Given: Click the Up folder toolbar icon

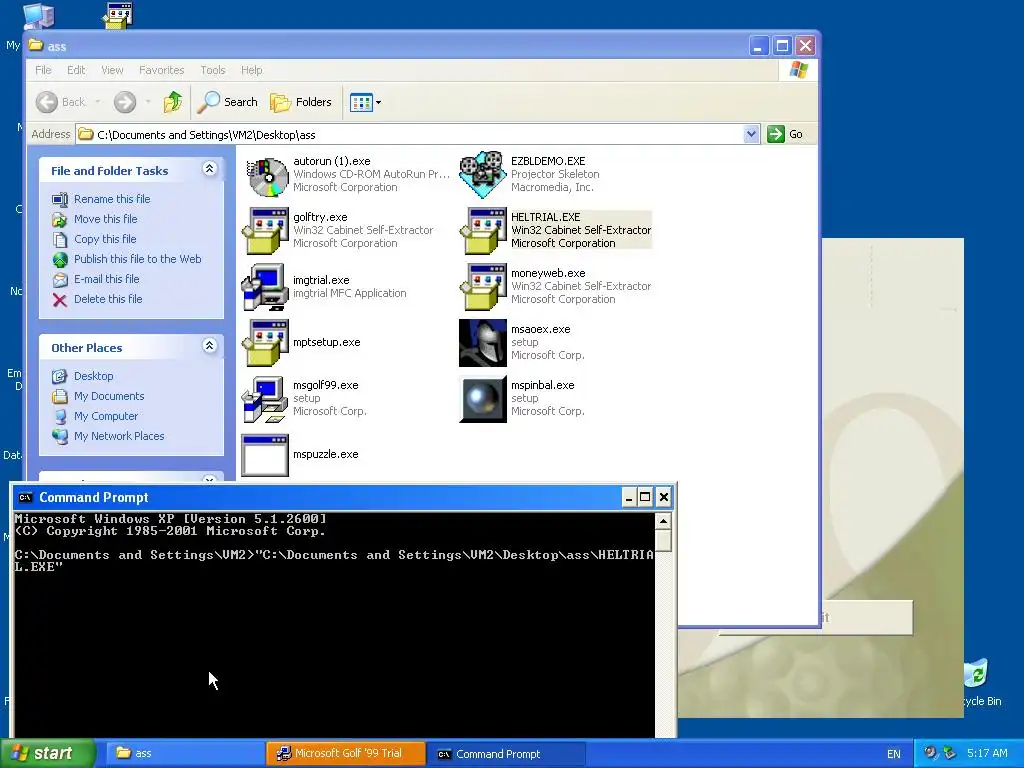Looking at the screenshot, I should coord(173,102).
